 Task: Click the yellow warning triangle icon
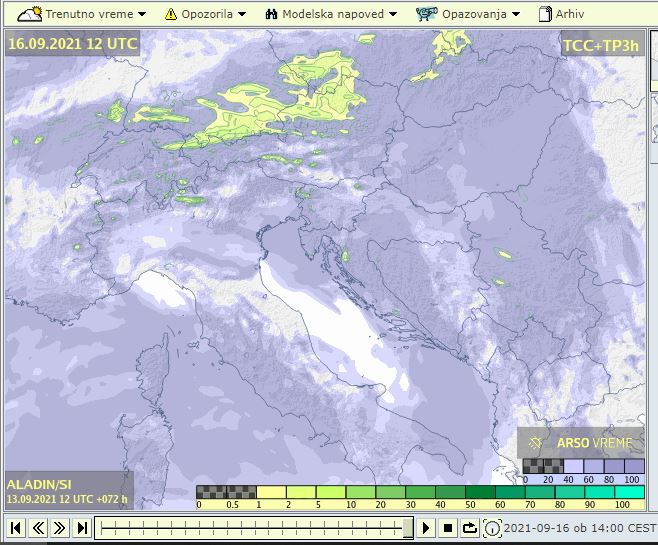pos(171,14)
